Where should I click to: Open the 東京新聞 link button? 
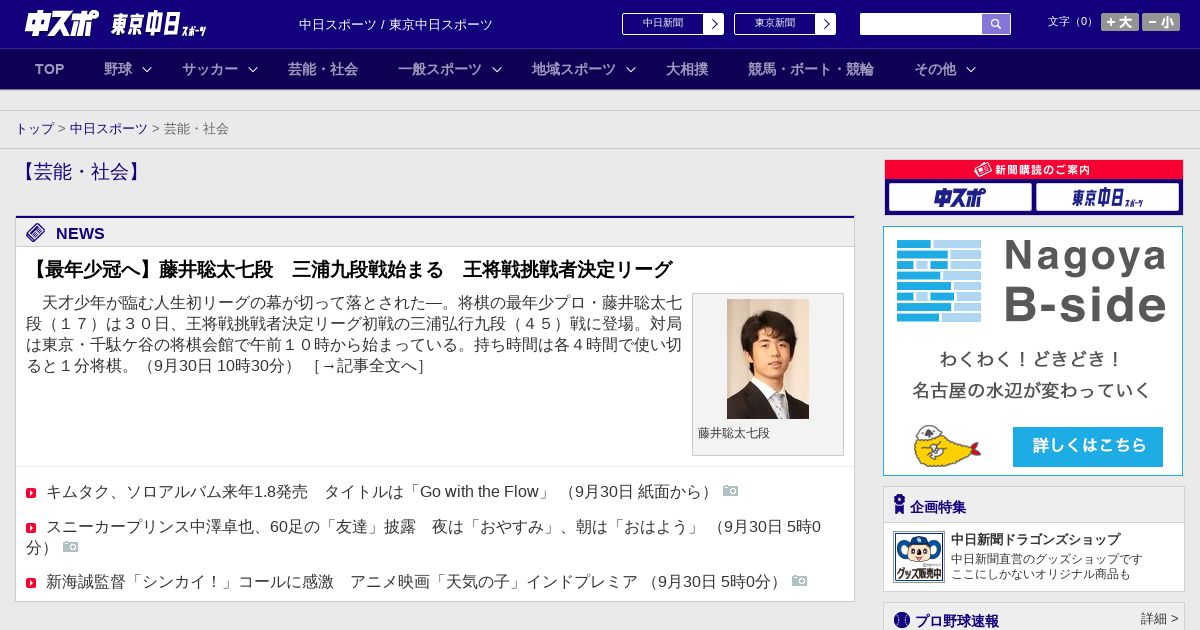(775, 24)
